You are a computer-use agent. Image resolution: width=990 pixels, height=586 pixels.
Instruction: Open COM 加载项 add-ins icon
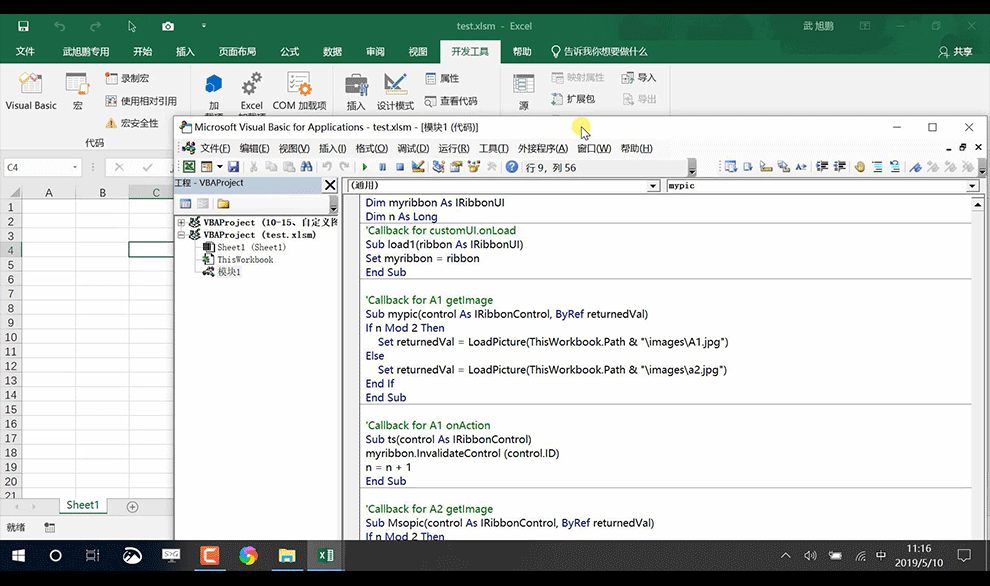point(299,91)
